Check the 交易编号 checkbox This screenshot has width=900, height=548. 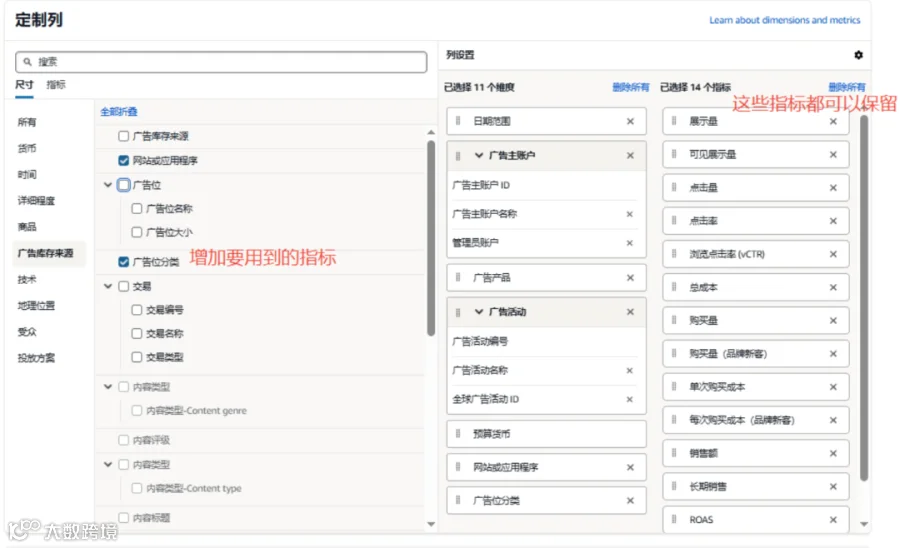(137, 310)
